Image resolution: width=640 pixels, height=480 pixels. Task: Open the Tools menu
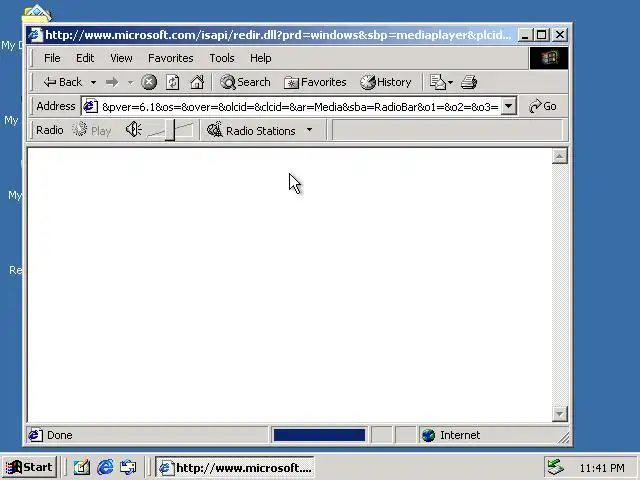click(222, 58)
